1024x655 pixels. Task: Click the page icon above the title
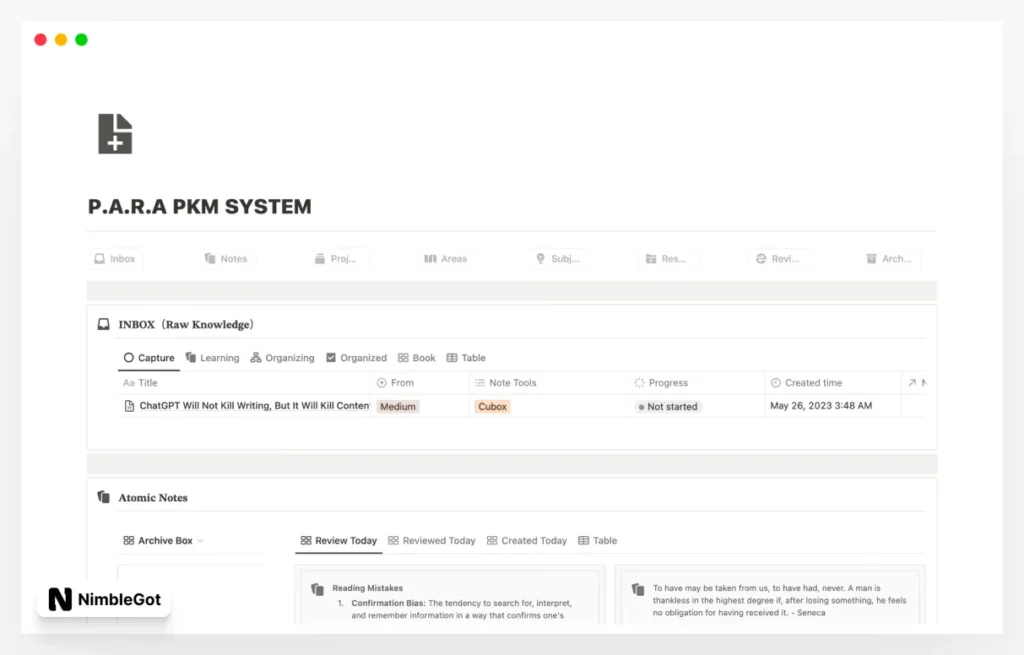[x=115, y=134]
